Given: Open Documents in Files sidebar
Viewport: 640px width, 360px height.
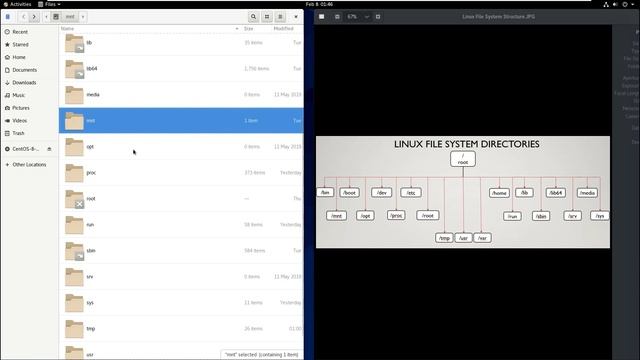Looking at the screenshot, I should click(x=29, y=70).
